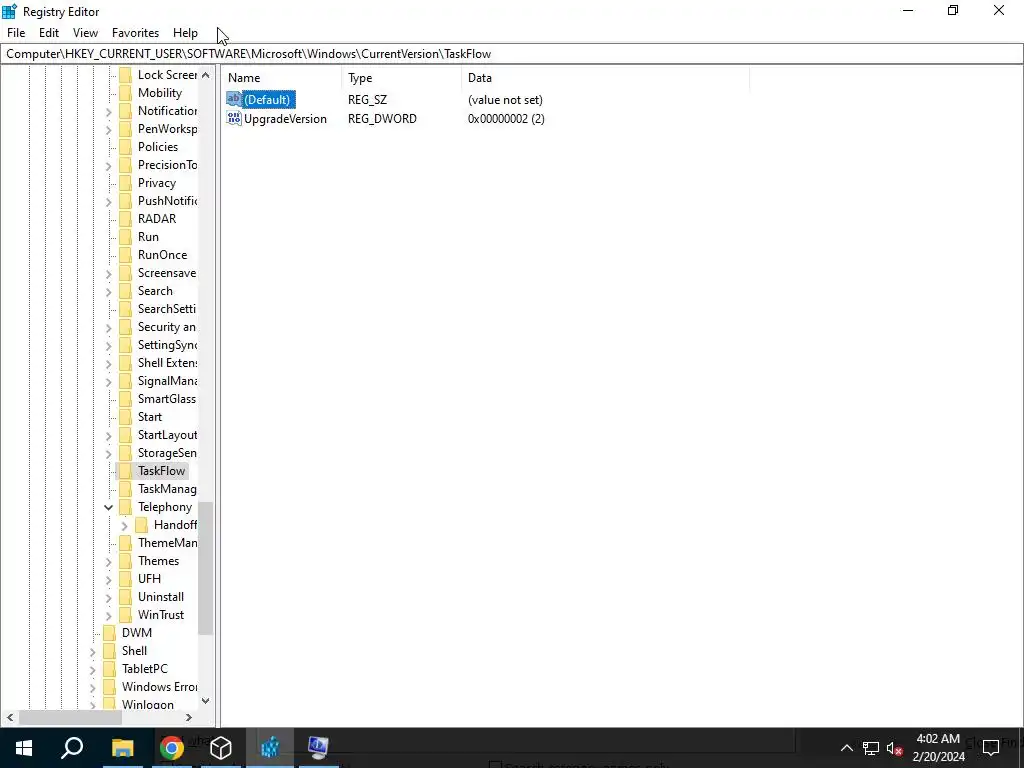
Task: Open the Edit menu
Action: click(49, 33)
